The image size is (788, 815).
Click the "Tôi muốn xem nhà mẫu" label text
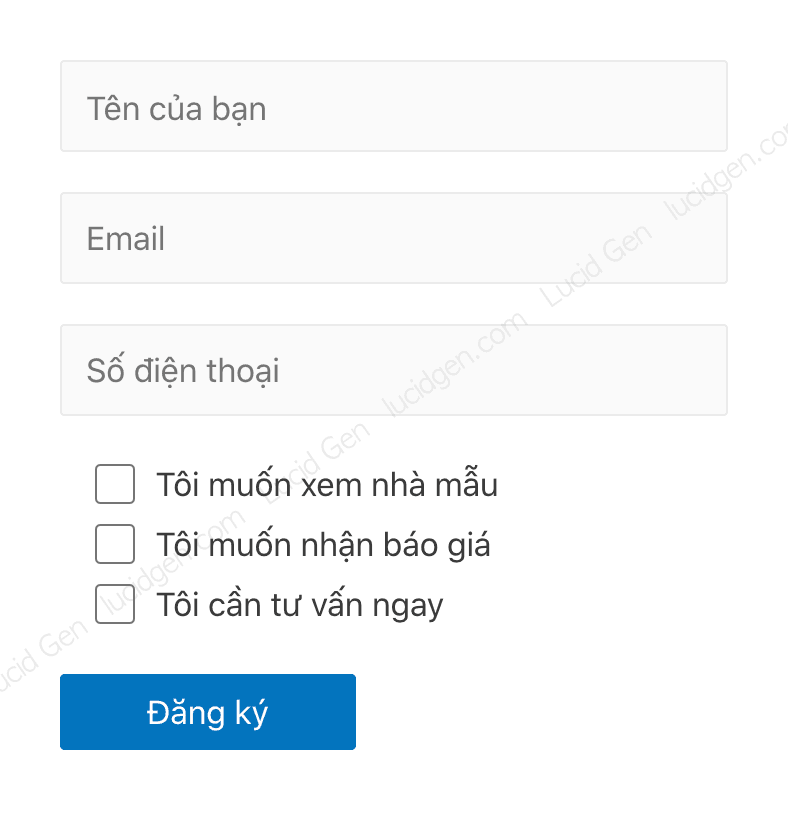pos(326,485)
